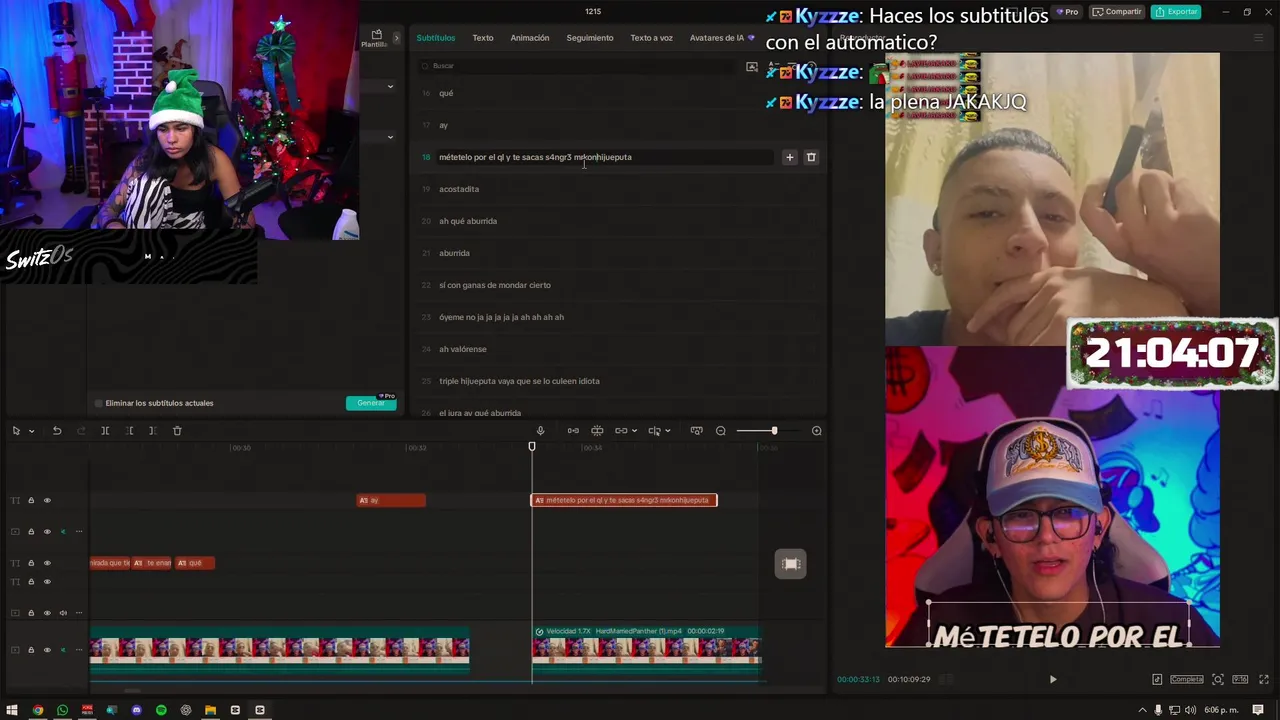Image resolution: width=1280 pixels, height=720 pixels.
Task: Toggle Eliminar los subtítulos actuales checkbox
Action: point(99,403)
